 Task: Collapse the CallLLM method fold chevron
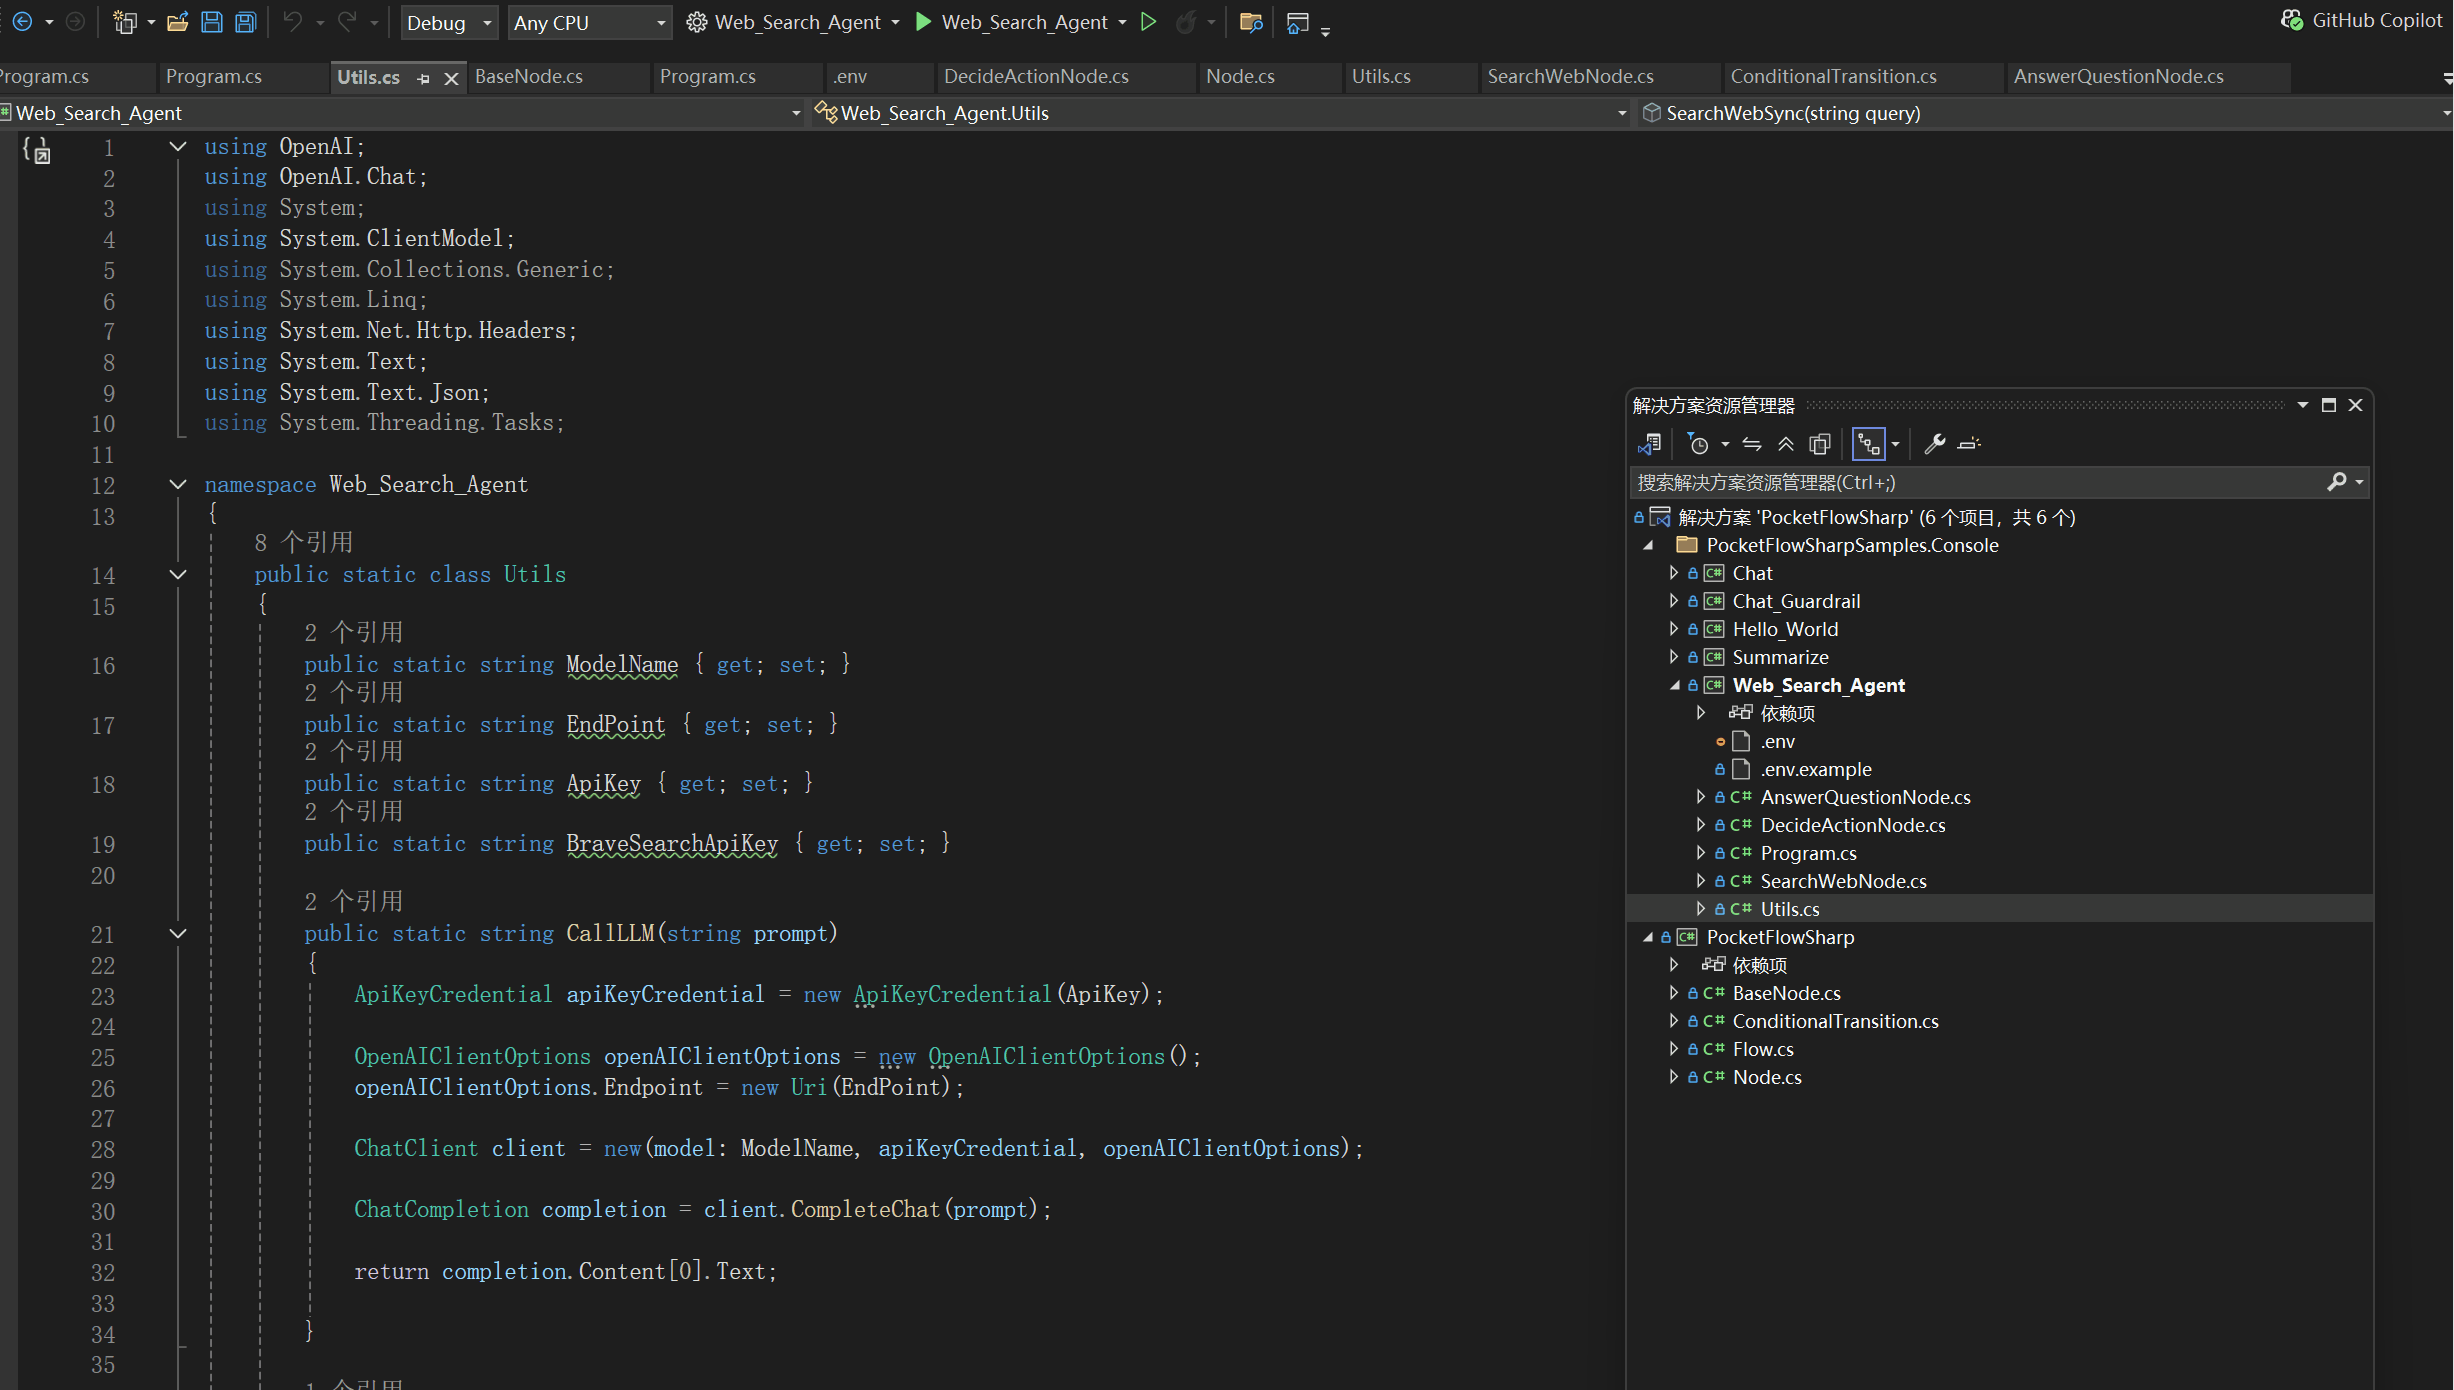pyautogui.click(x=178, y=933)
